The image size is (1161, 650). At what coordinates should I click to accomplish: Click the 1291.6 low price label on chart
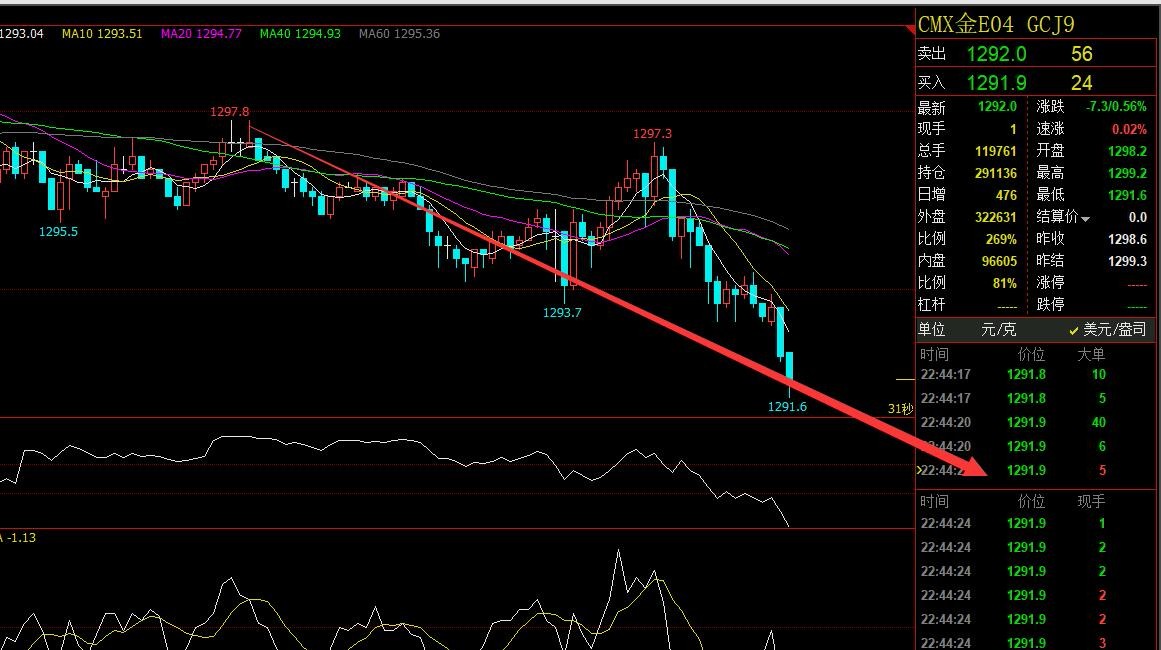(787, 406)
